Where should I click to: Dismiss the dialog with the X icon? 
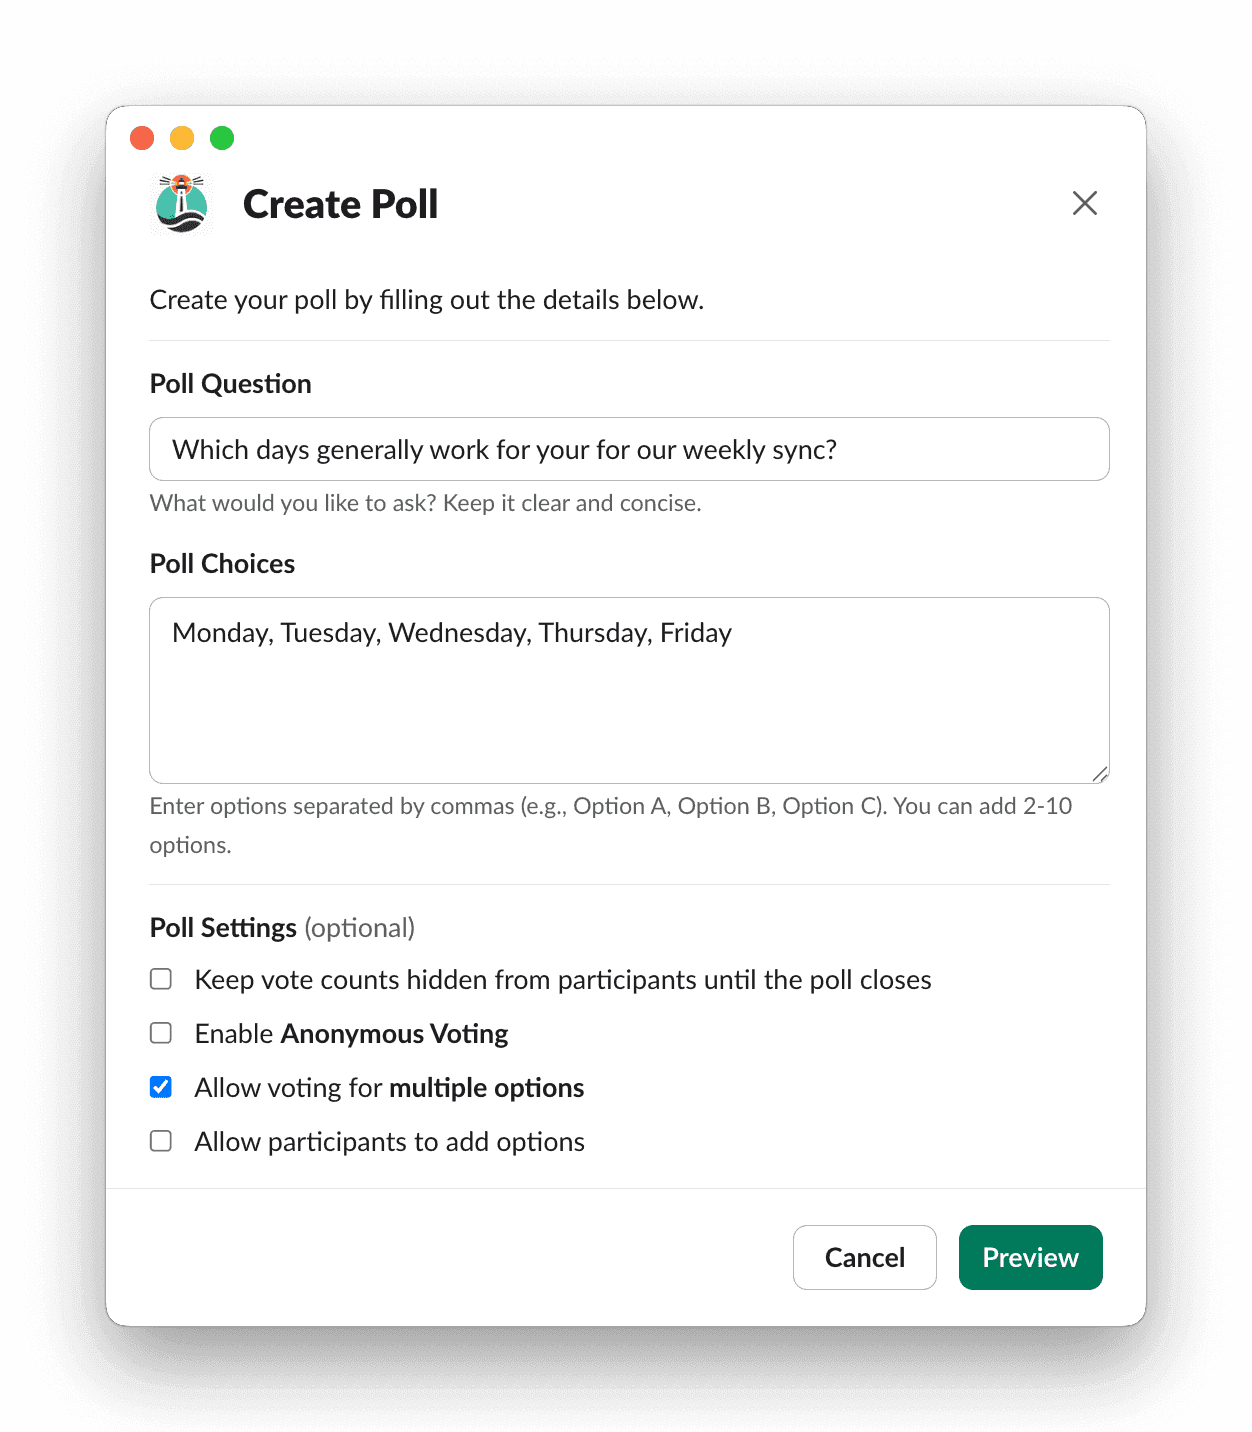coord(1085,203)
